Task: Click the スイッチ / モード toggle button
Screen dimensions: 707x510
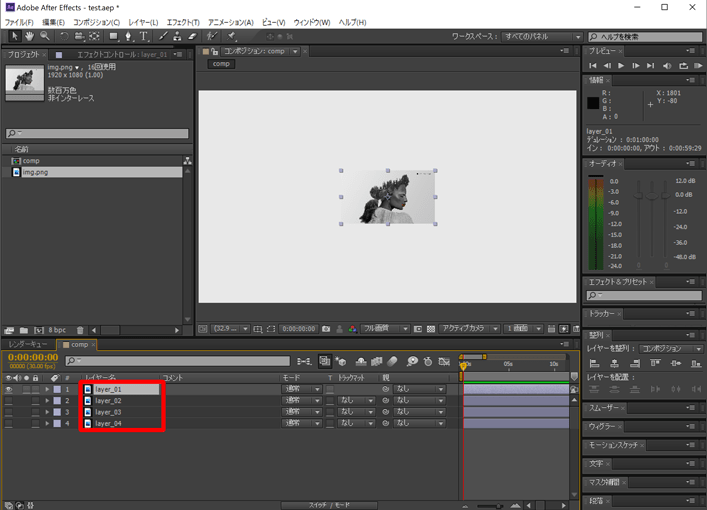Action: (329, 505)
